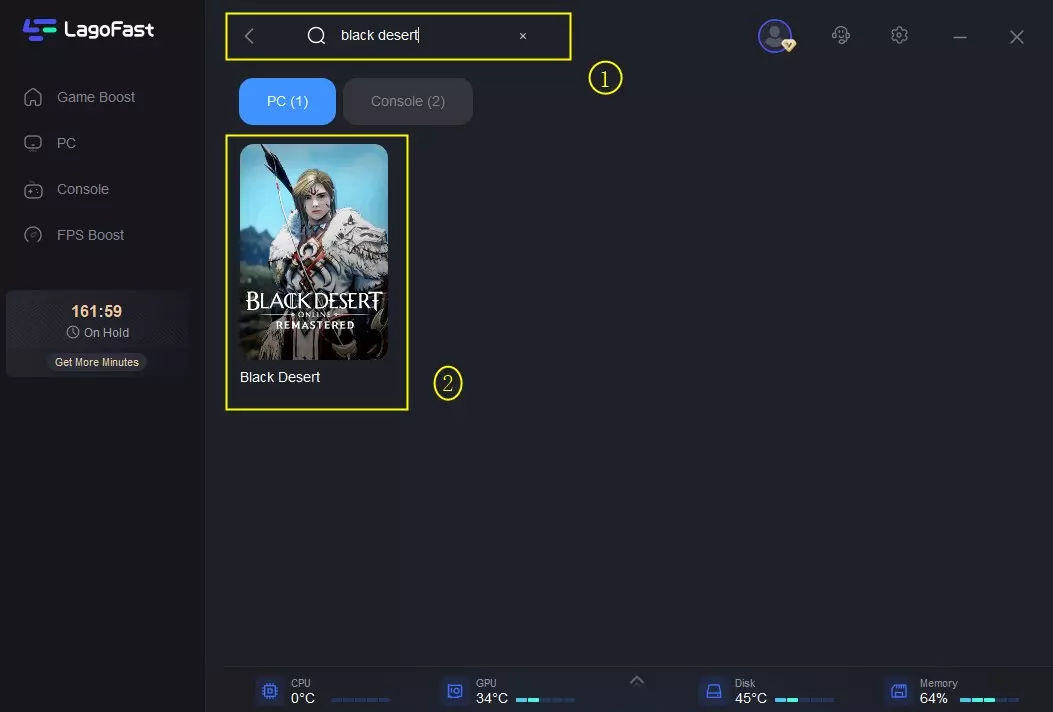Click the 161:59 remaining time
Image resolution: width=1053 pixels, height=712 pixels.
[97, 312]
